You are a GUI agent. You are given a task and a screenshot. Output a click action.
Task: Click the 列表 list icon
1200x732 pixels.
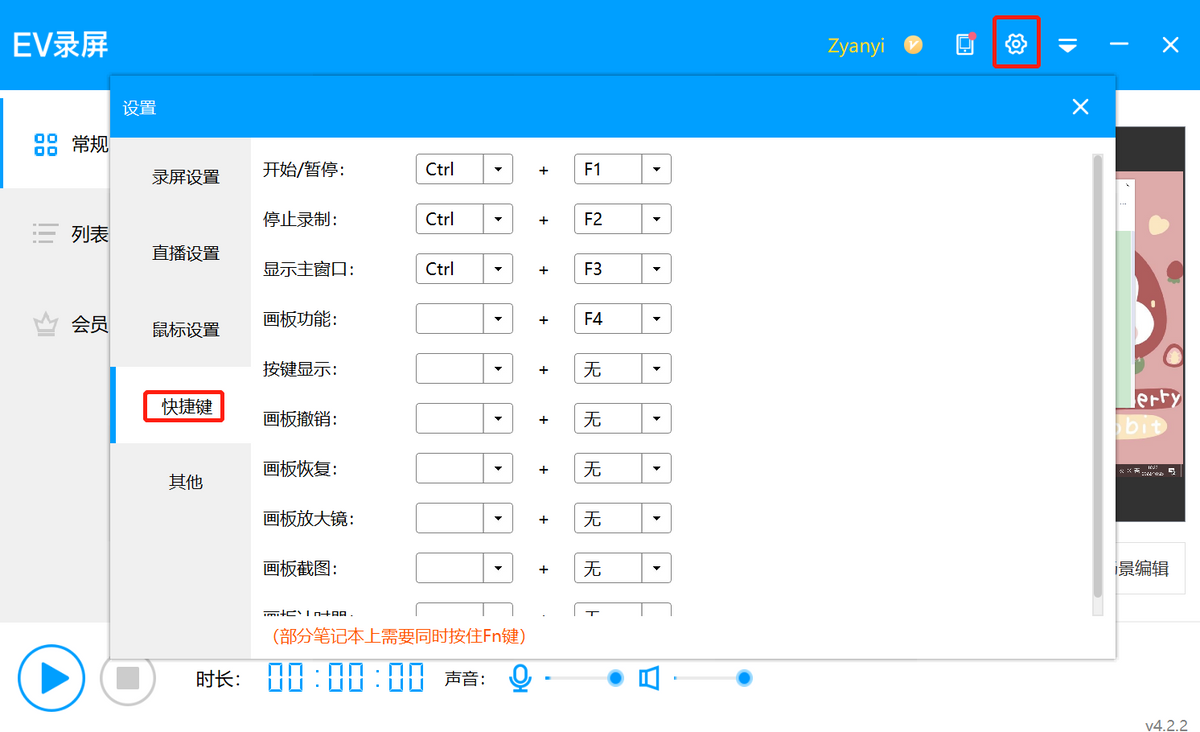click(x=45, y=234)
